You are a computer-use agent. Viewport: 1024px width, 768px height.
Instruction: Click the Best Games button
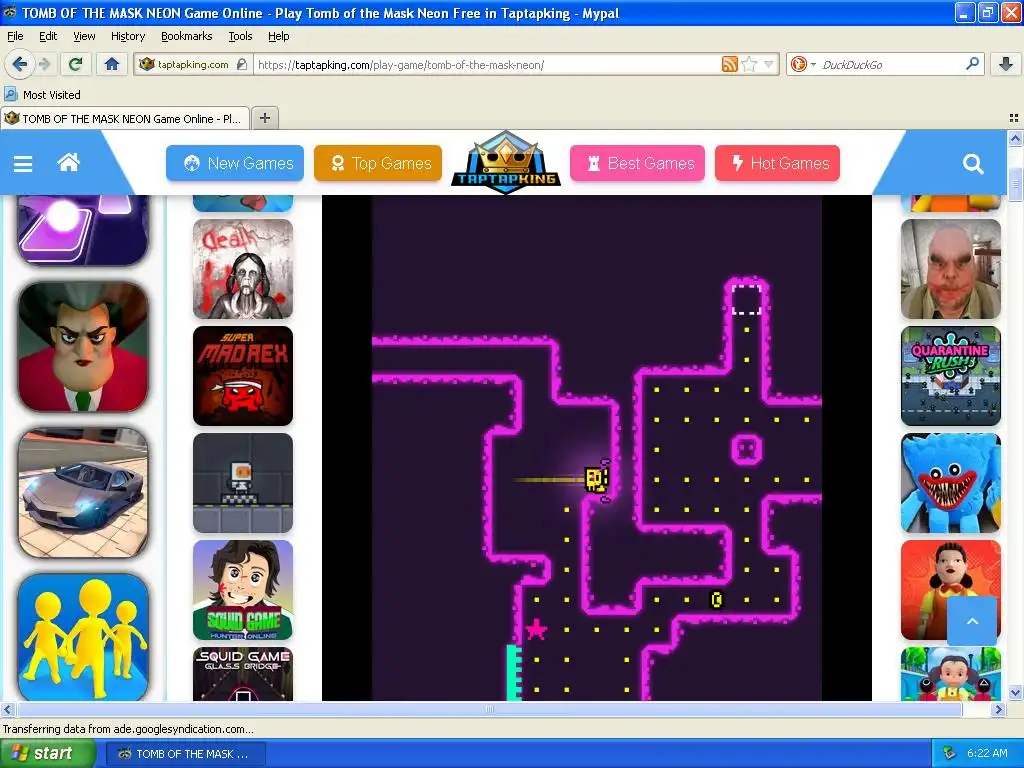coord(637,163)
